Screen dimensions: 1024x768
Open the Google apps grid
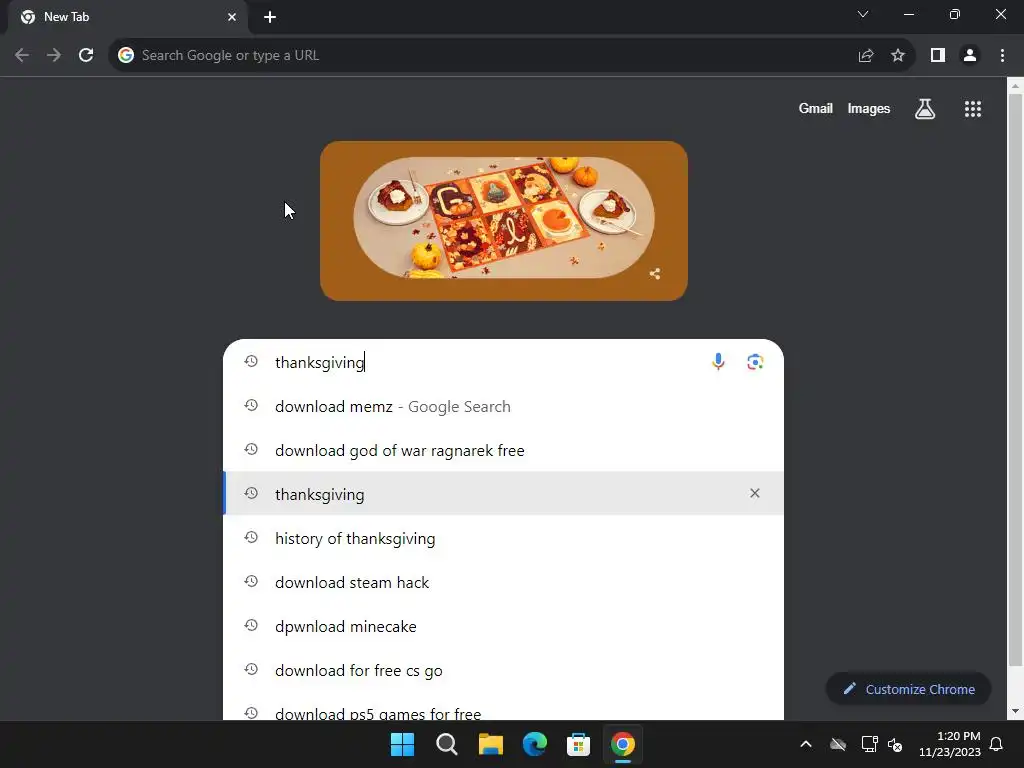pos(973,109)
